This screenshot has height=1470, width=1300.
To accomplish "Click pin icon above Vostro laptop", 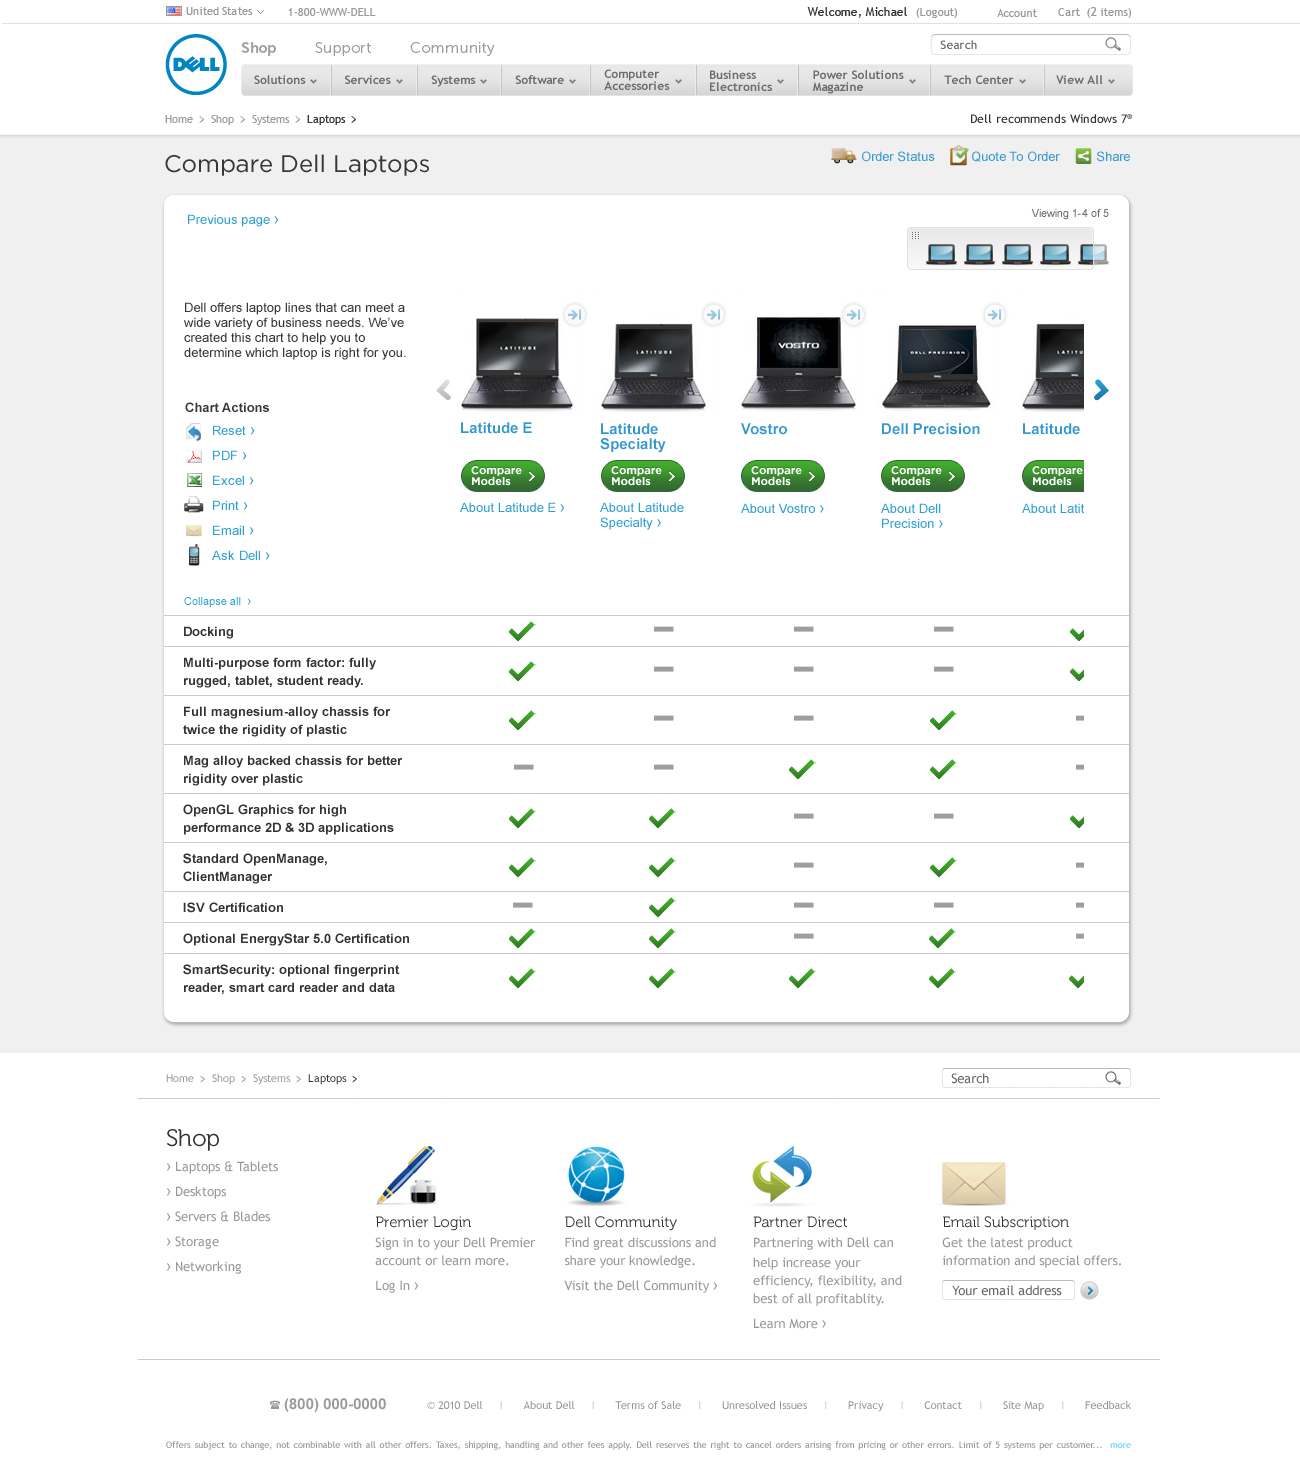I will click(x=853, y=315).
